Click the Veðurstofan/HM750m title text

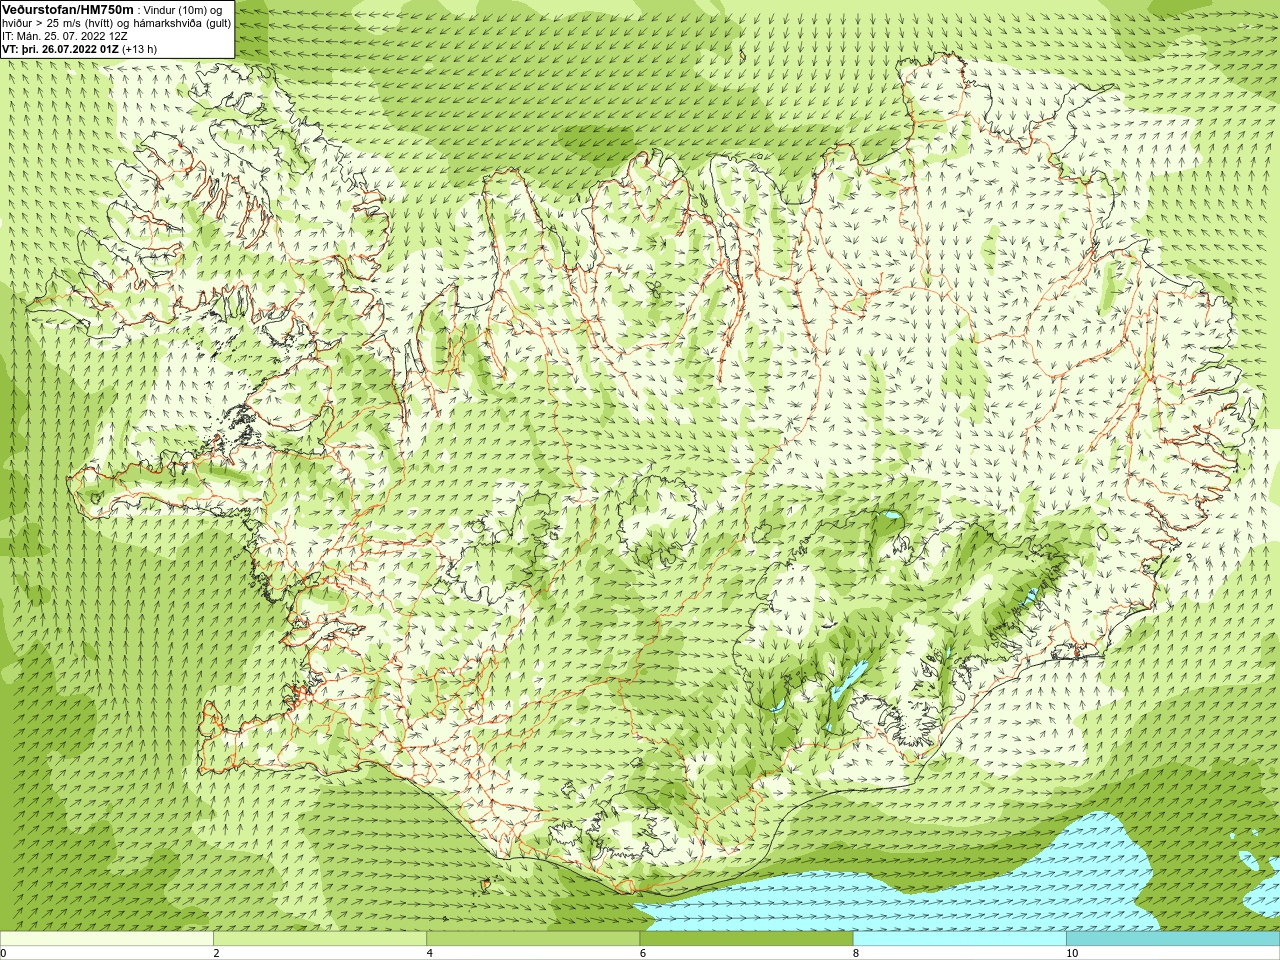67,8
